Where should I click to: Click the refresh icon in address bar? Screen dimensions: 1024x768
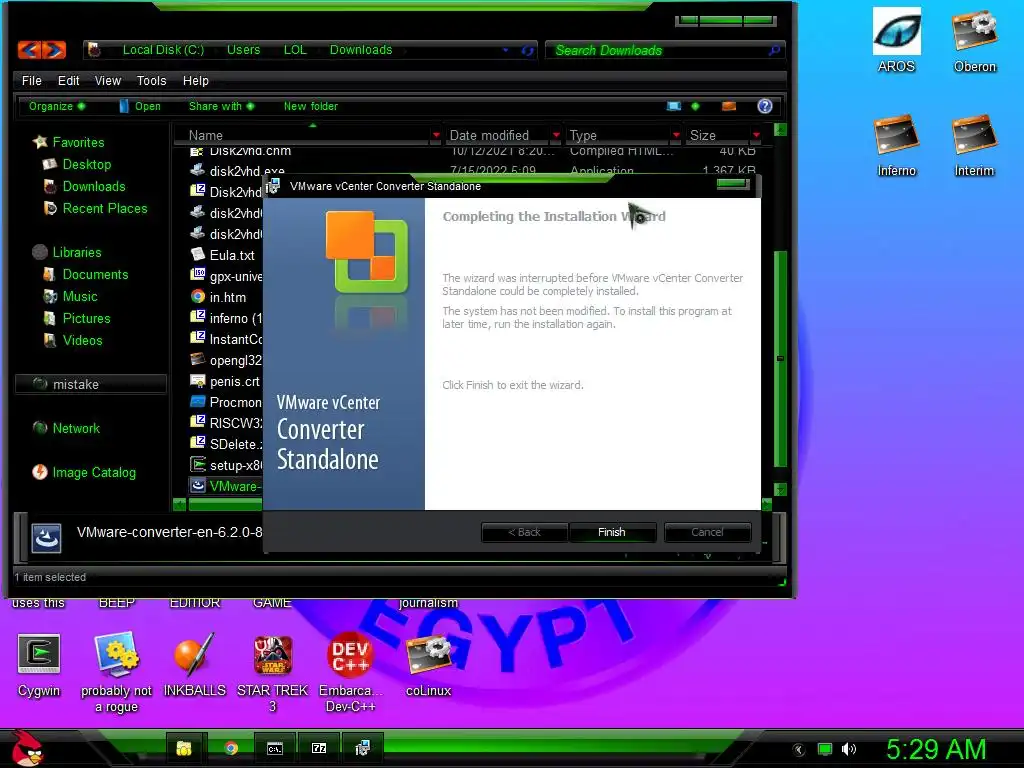(x=528, y=50)
